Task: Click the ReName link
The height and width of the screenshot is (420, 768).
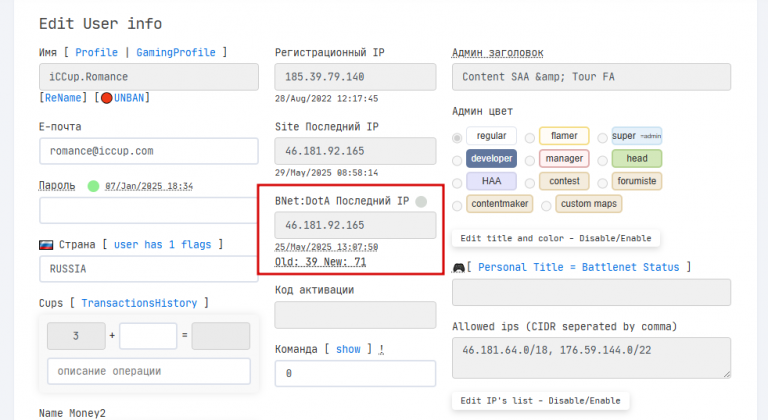Action: (x=63, y=98)
